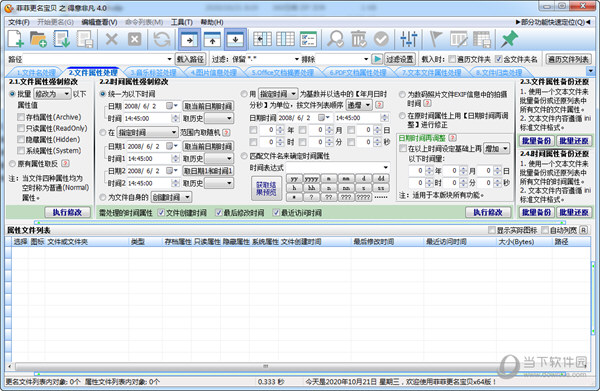Screen dimensions: 600x391
Task: Click the green checklist options icon
Action: click(308, 39)
